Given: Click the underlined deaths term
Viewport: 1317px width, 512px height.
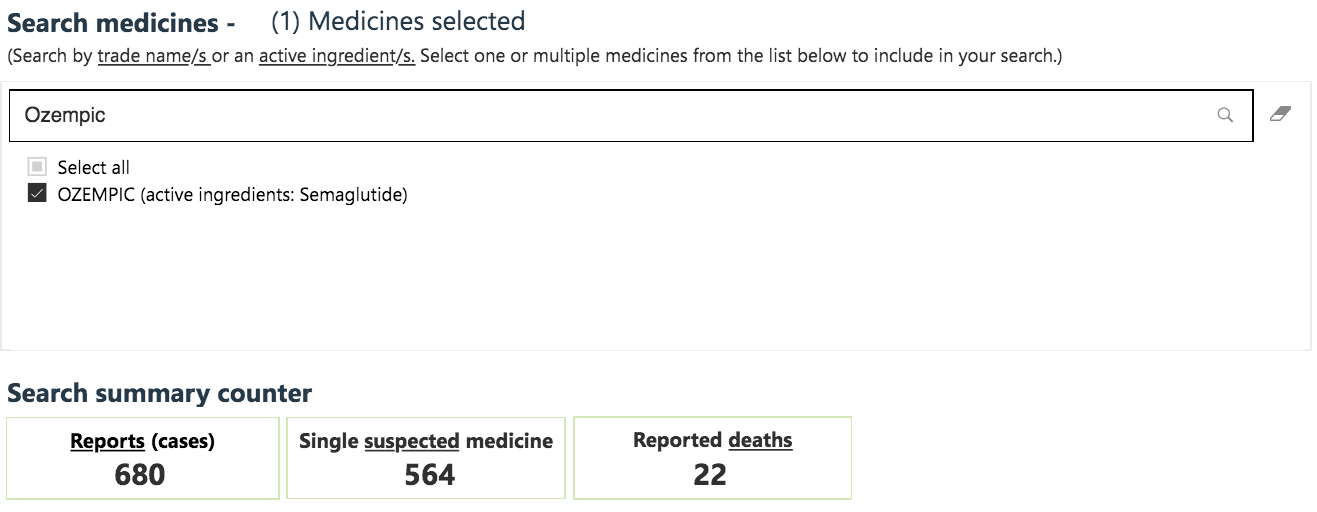Looking at the screenshot, I should (760, 440).
